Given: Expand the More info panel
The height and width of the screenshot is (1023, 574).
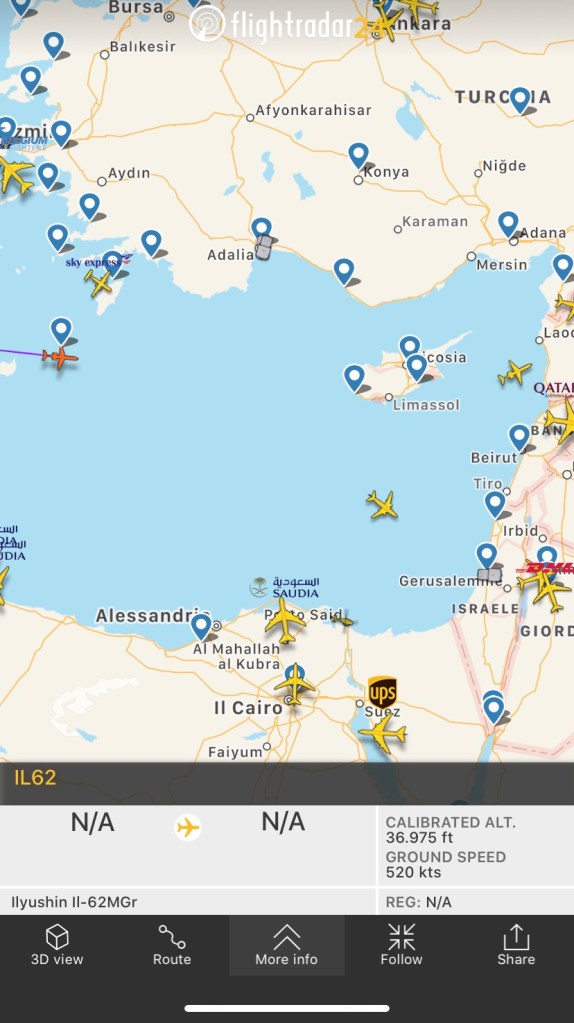Looking at the screenshot, I should (x=286, y=945).
